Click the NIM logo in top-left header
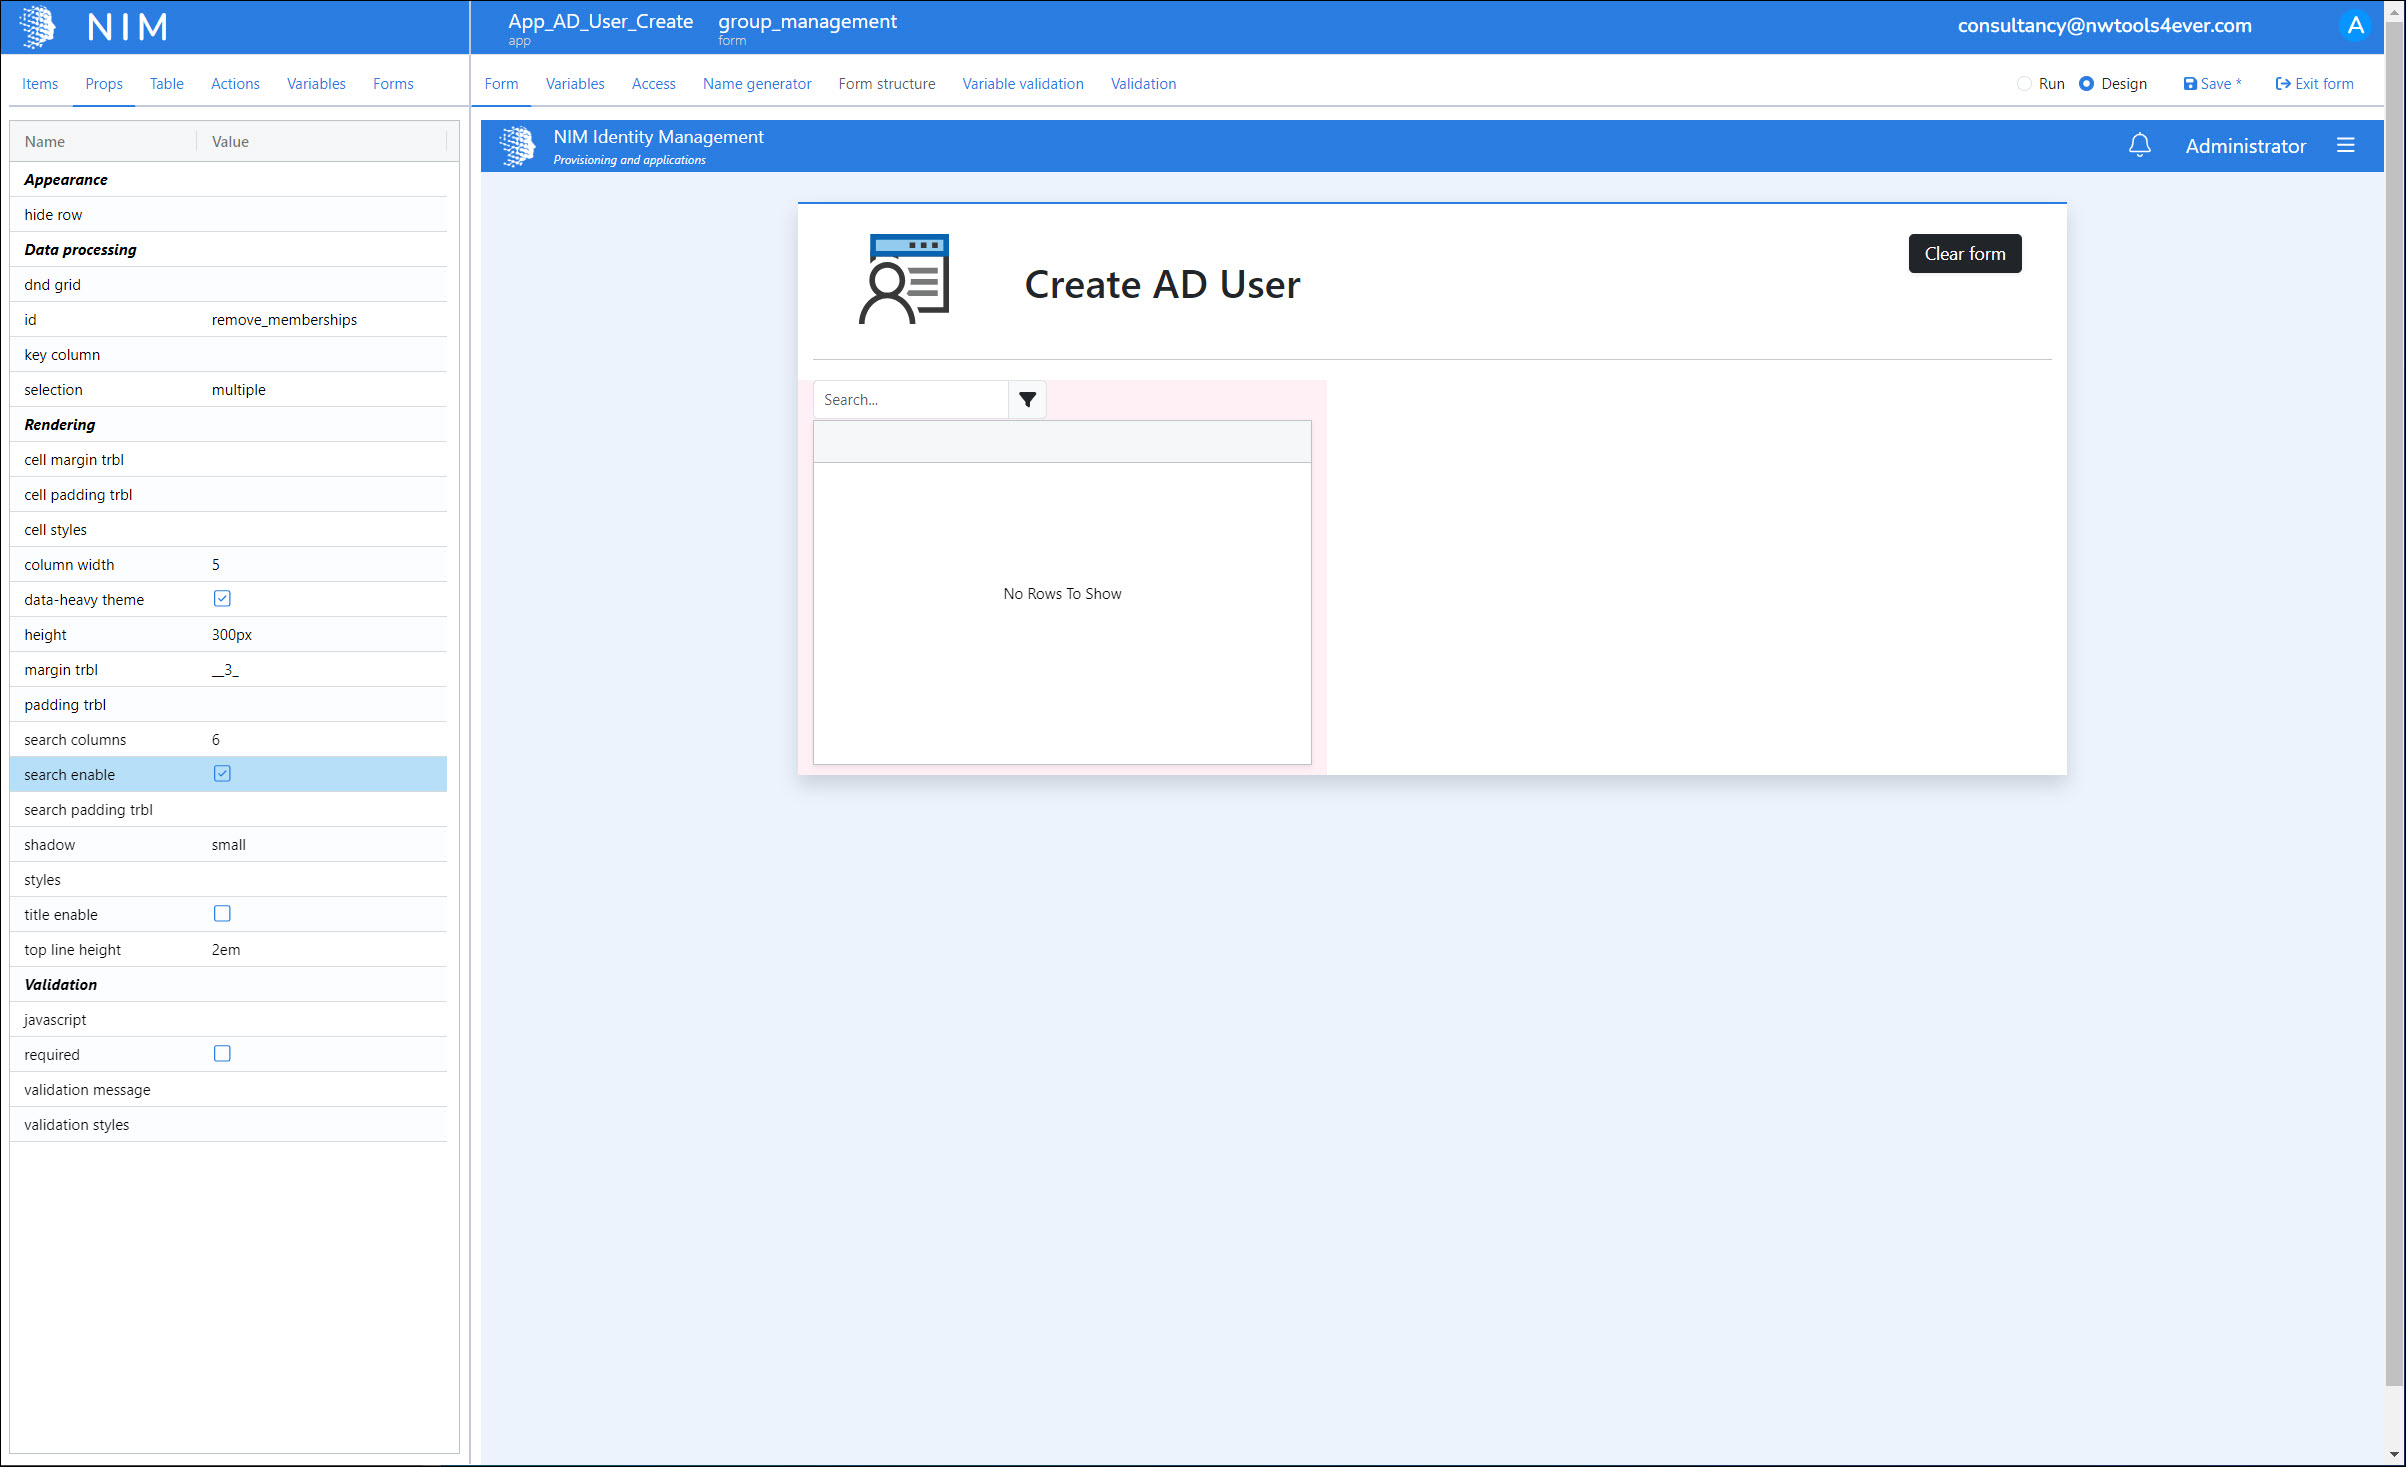 (x=38, y=26)
